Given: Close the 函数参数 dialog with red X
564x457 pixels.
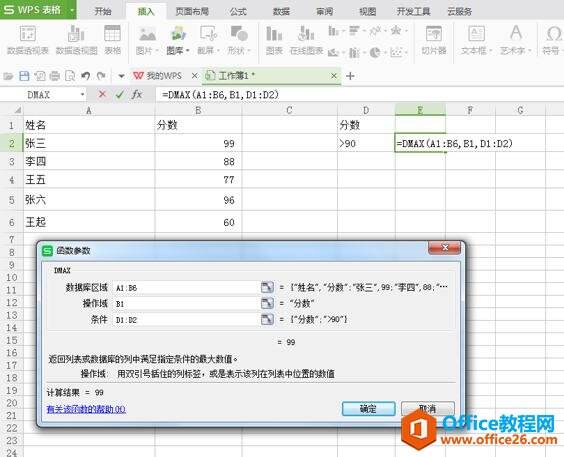Looking at the screenshot, I should 445,247.
